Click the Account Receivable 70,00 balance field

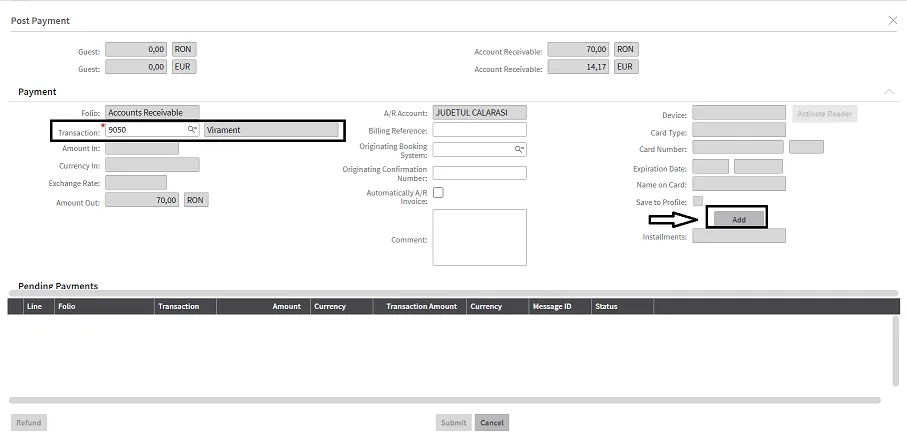pos(578,50)
